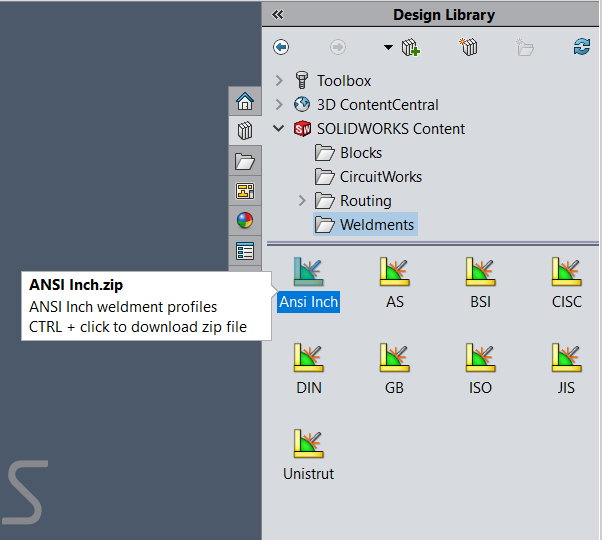The image size is (602, 540).
Task: Click the greyed forward navigation arrow
Action: [x=337, y=47]
